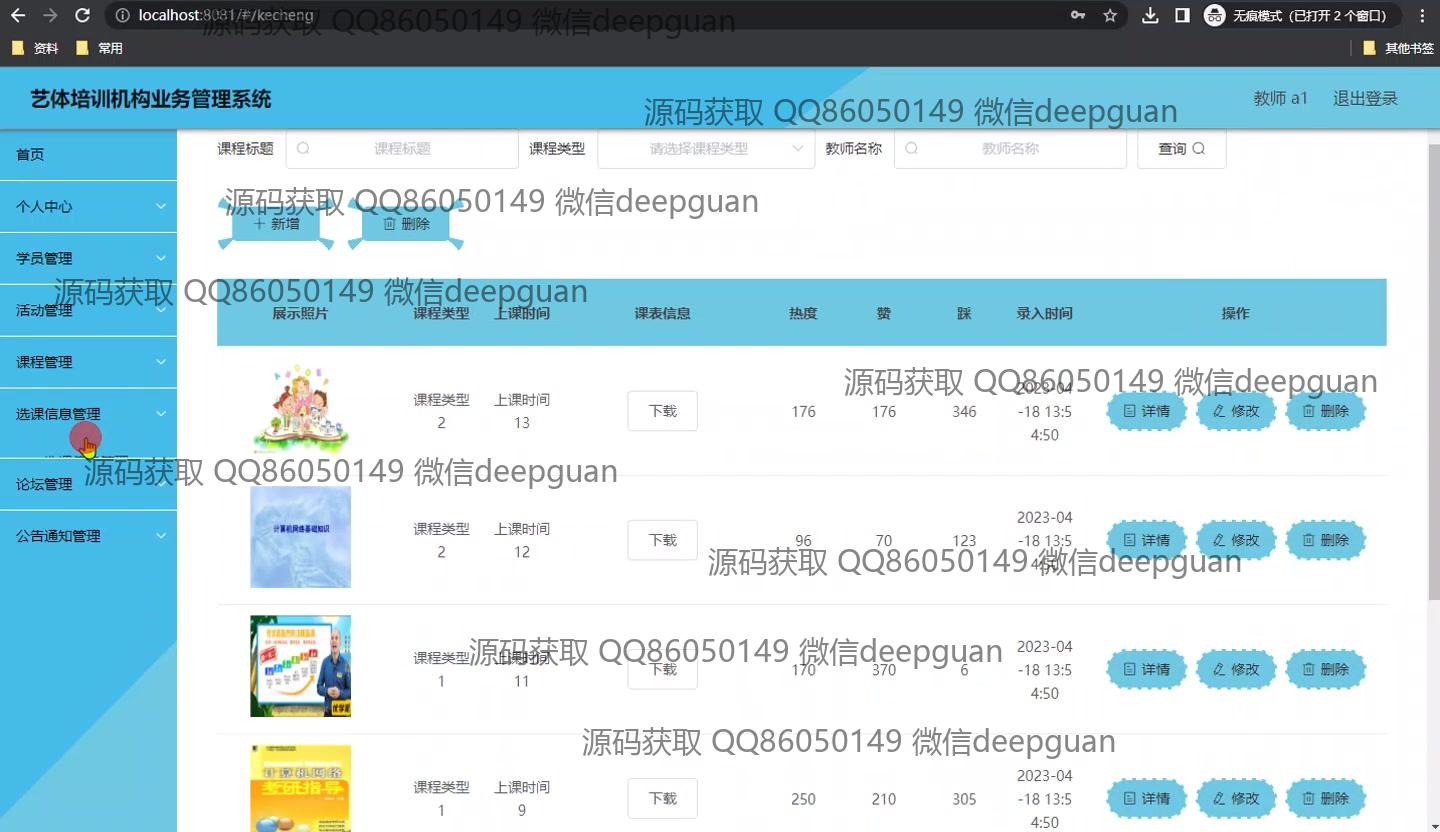Click 详情 for the first course row

pos(1146,411)
